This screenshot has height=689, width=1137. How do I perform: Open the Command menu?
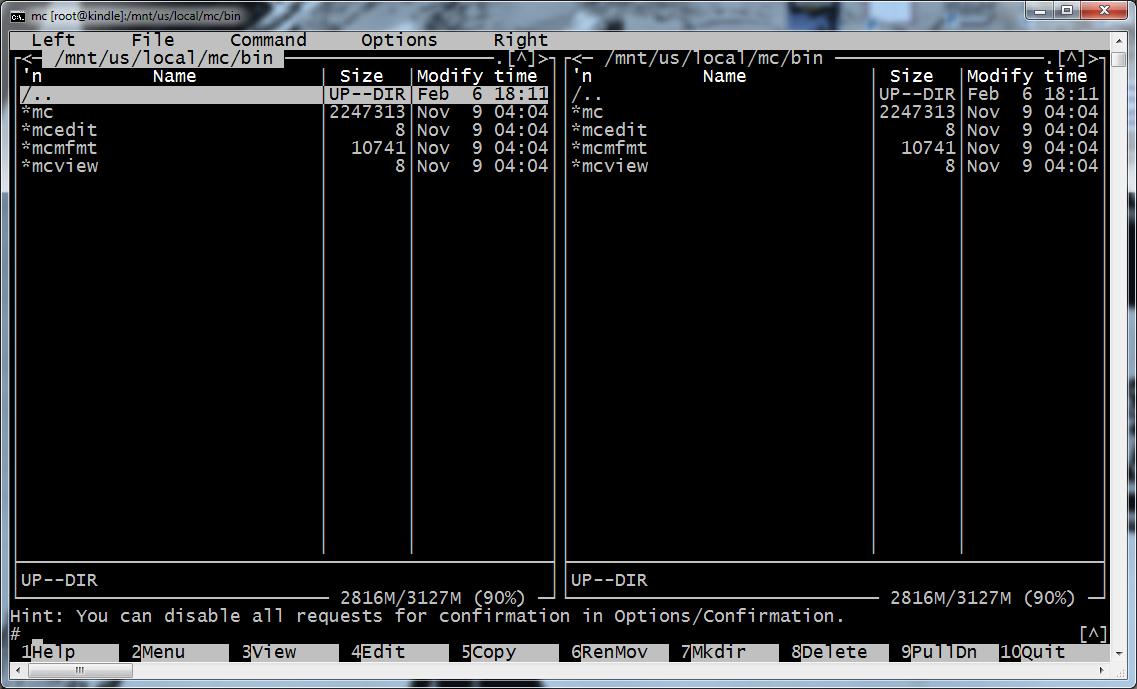pyautogui.click(x=268, y=40)
